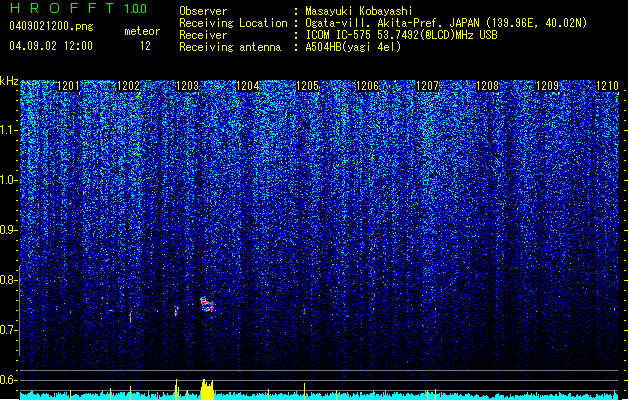The height and width of the screenshot is (400, 629).
Task: Select the file name 0409021200.png
Action: tap(51, 26)
